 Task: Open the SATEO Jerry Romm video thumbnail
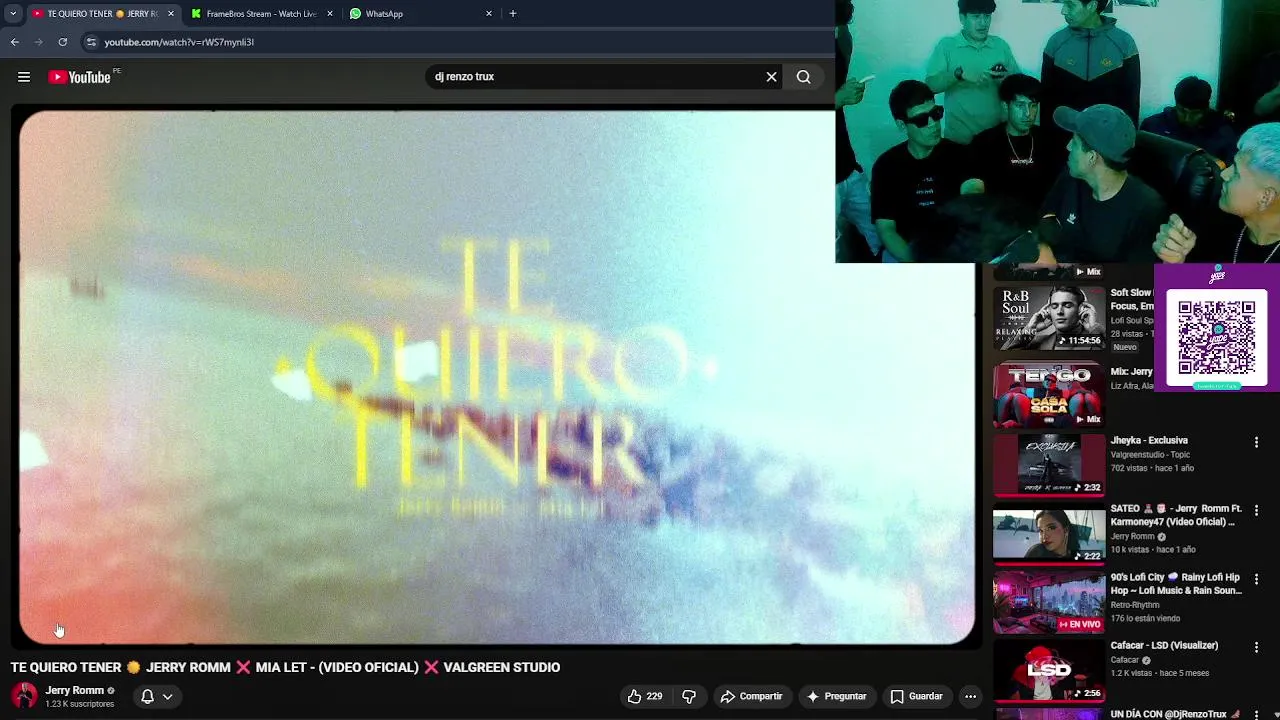tap(1048, 534)
